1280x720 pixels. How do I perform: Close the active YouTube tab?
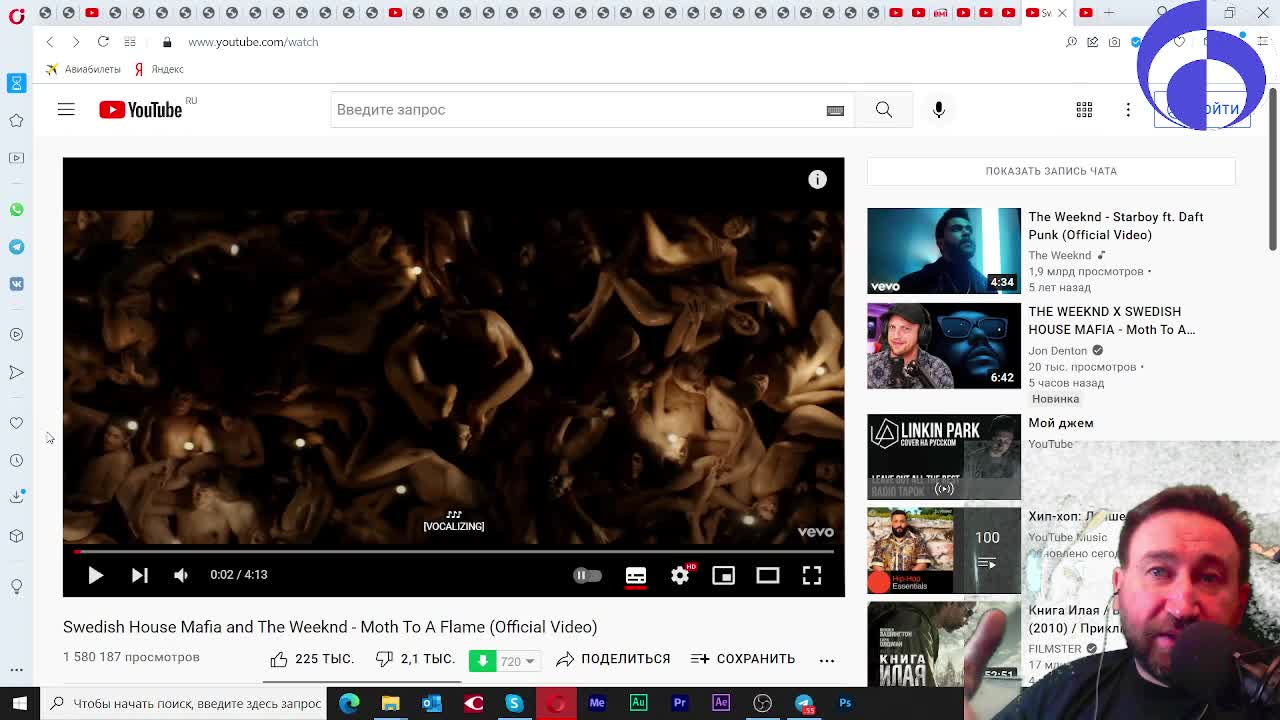point(1062,13)
